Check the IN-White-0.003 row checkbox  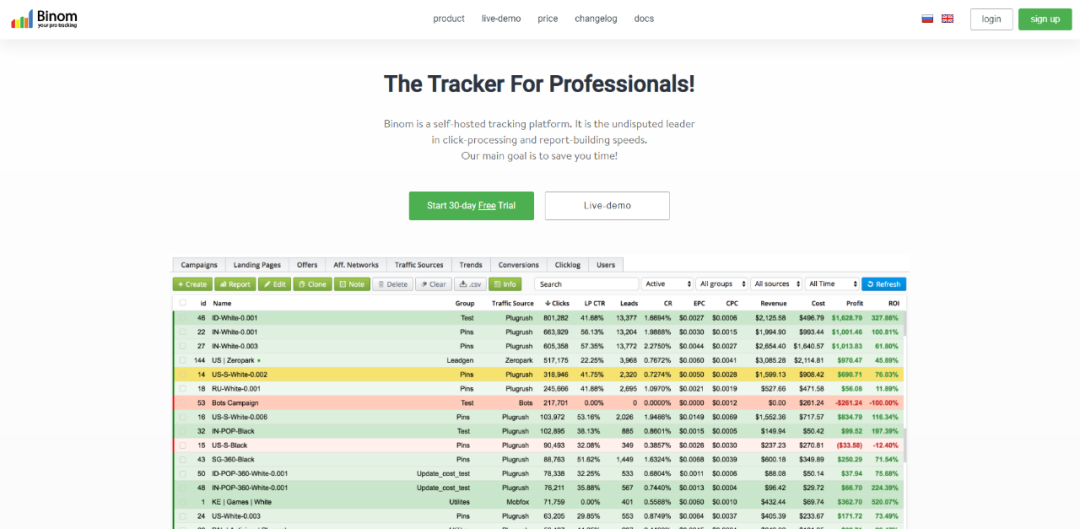coord(183,346)
